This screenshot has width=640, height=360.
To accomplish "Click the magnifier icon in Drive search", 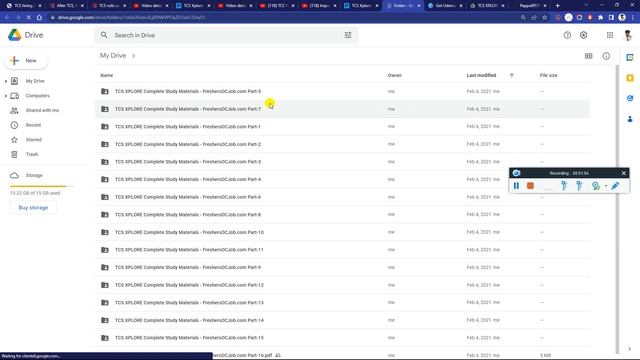I will [x=104, y=35].
